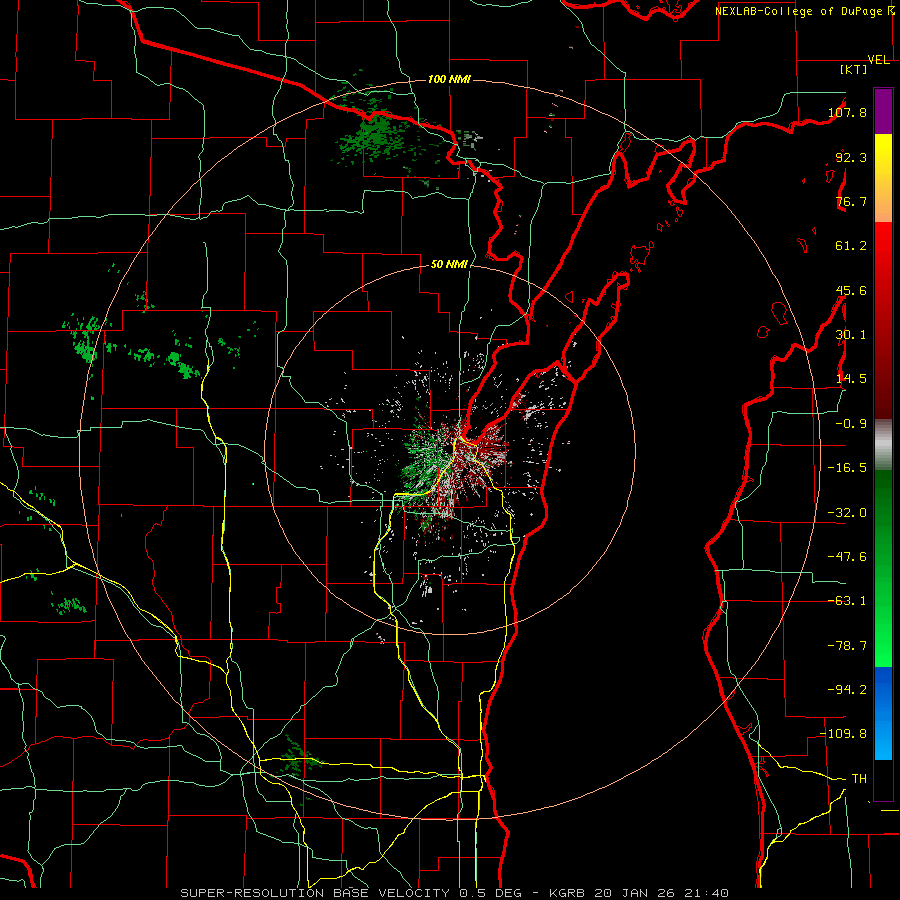Click the VEL legend title

(879, 60)
